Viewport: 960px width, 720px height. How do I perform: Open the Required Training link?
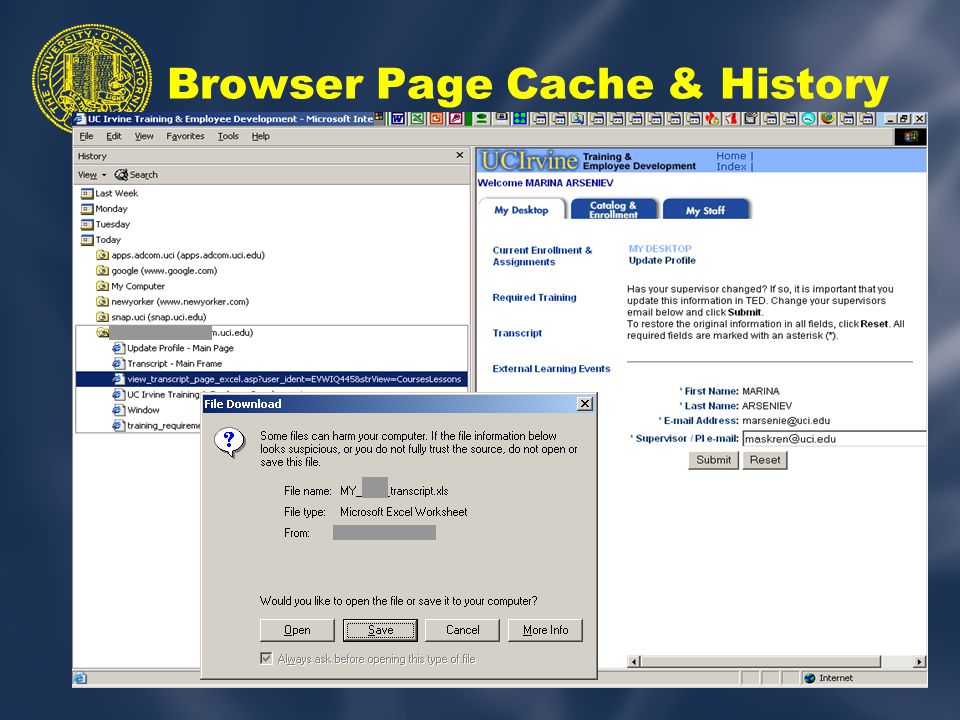[x=534, y=298]
